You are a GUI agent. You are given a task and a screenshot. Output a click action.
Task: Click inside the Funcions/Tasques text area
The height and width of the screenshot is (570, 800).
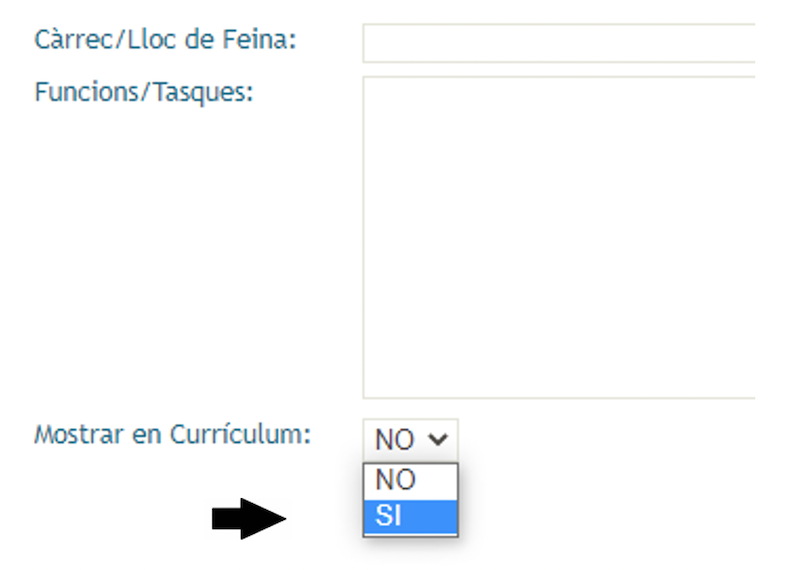tap(557, 237)
